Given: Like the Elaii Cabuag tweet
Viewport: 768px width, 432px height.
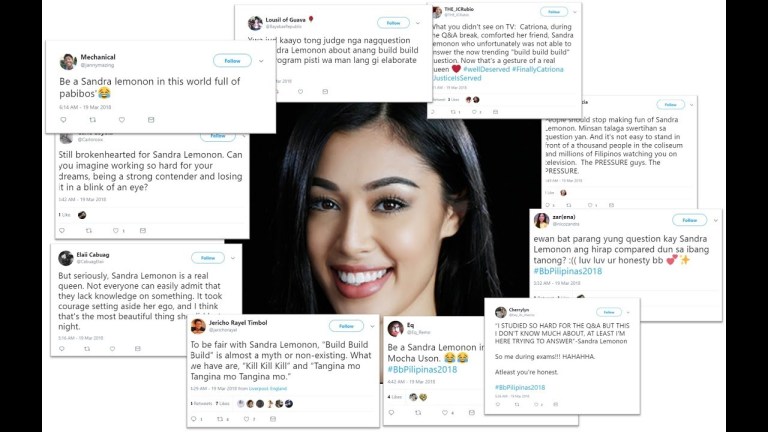Looking at the screenshot, I should coord(112,349).
